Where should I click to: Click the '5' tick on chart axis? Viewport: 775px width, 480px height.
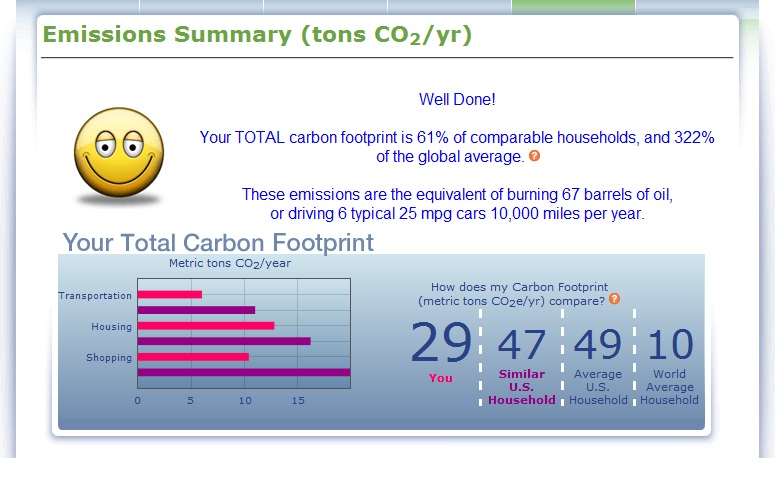pyautogui.click(x=190, y=400)
